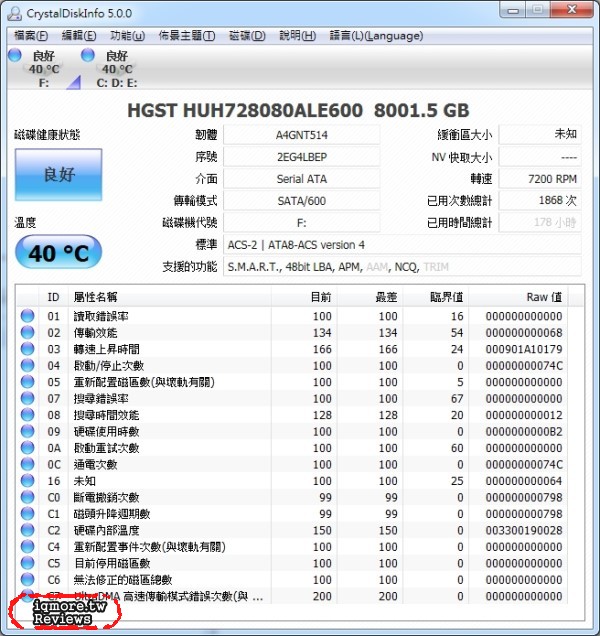Click the CrystalDiskInfo title bar icon
The image size is (600, 636).
[15, 13]
